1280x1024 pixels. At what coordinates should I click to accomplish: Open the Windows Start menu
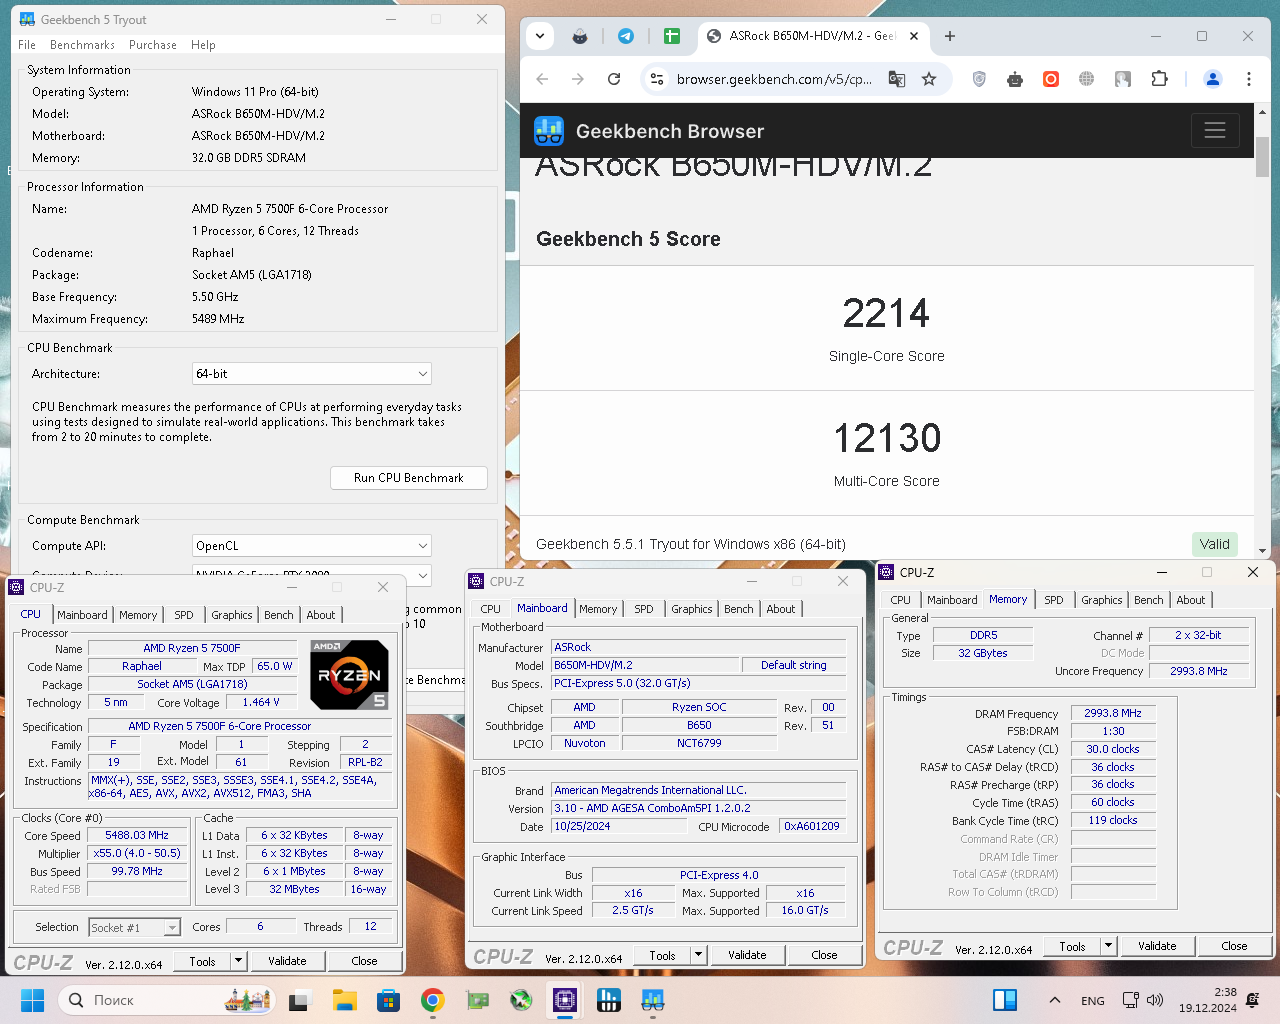point(32,1000)
